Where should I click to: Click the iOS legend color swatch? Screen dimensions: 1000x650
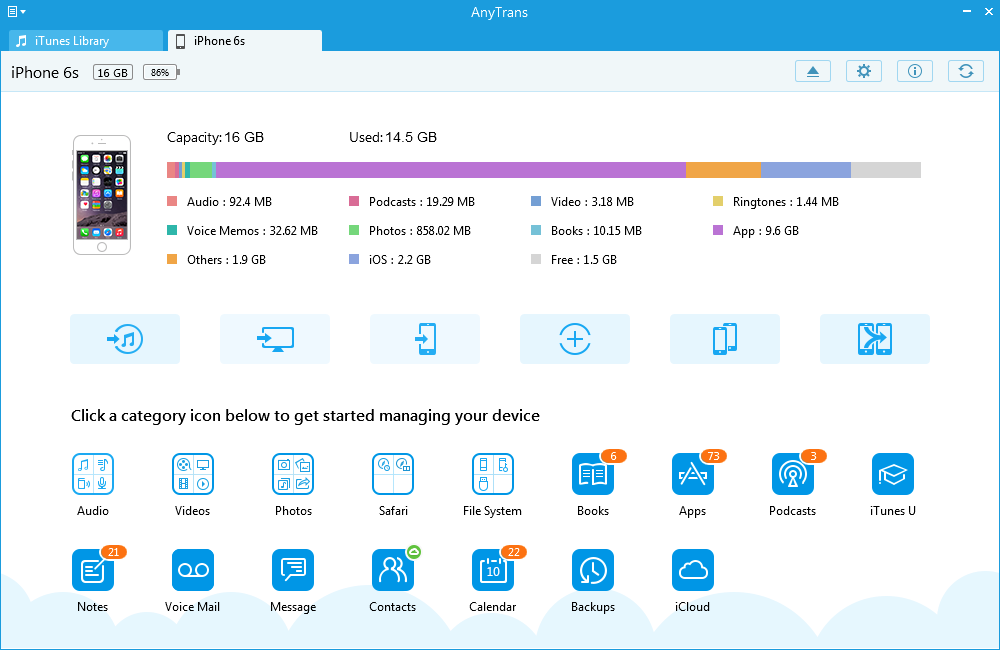(354, 259)
